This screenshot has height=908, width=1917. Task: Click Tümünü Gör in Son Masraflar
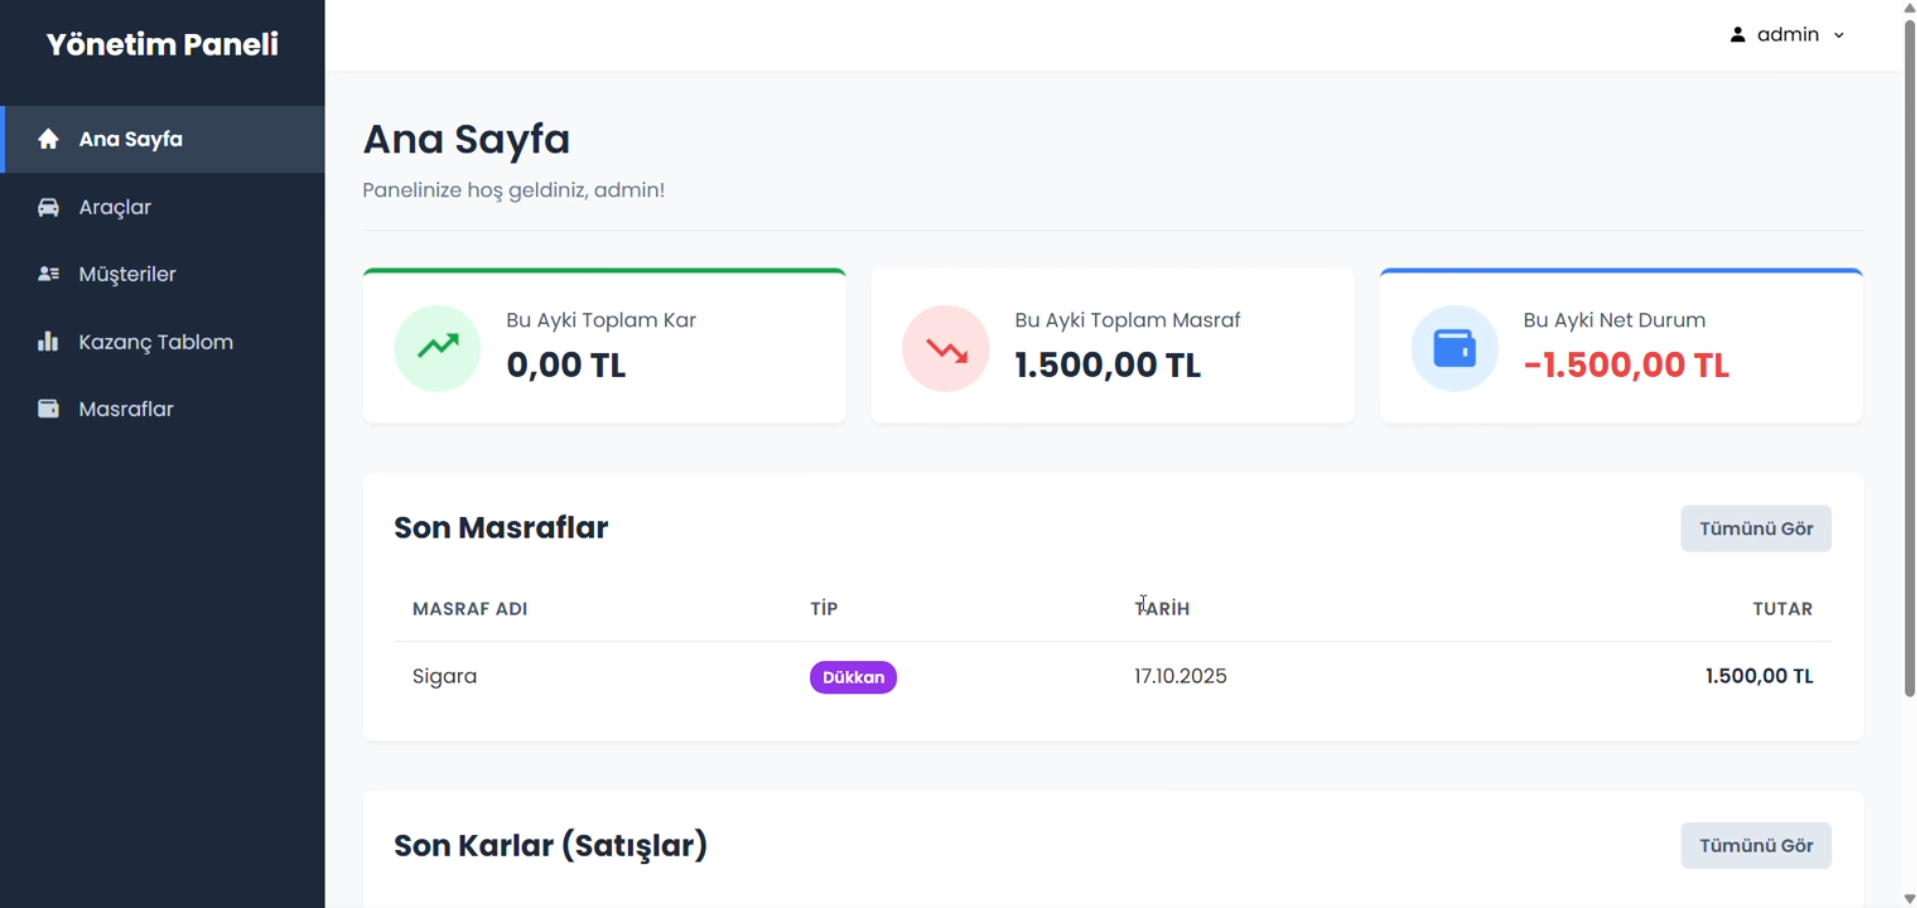coord(1755,528)
